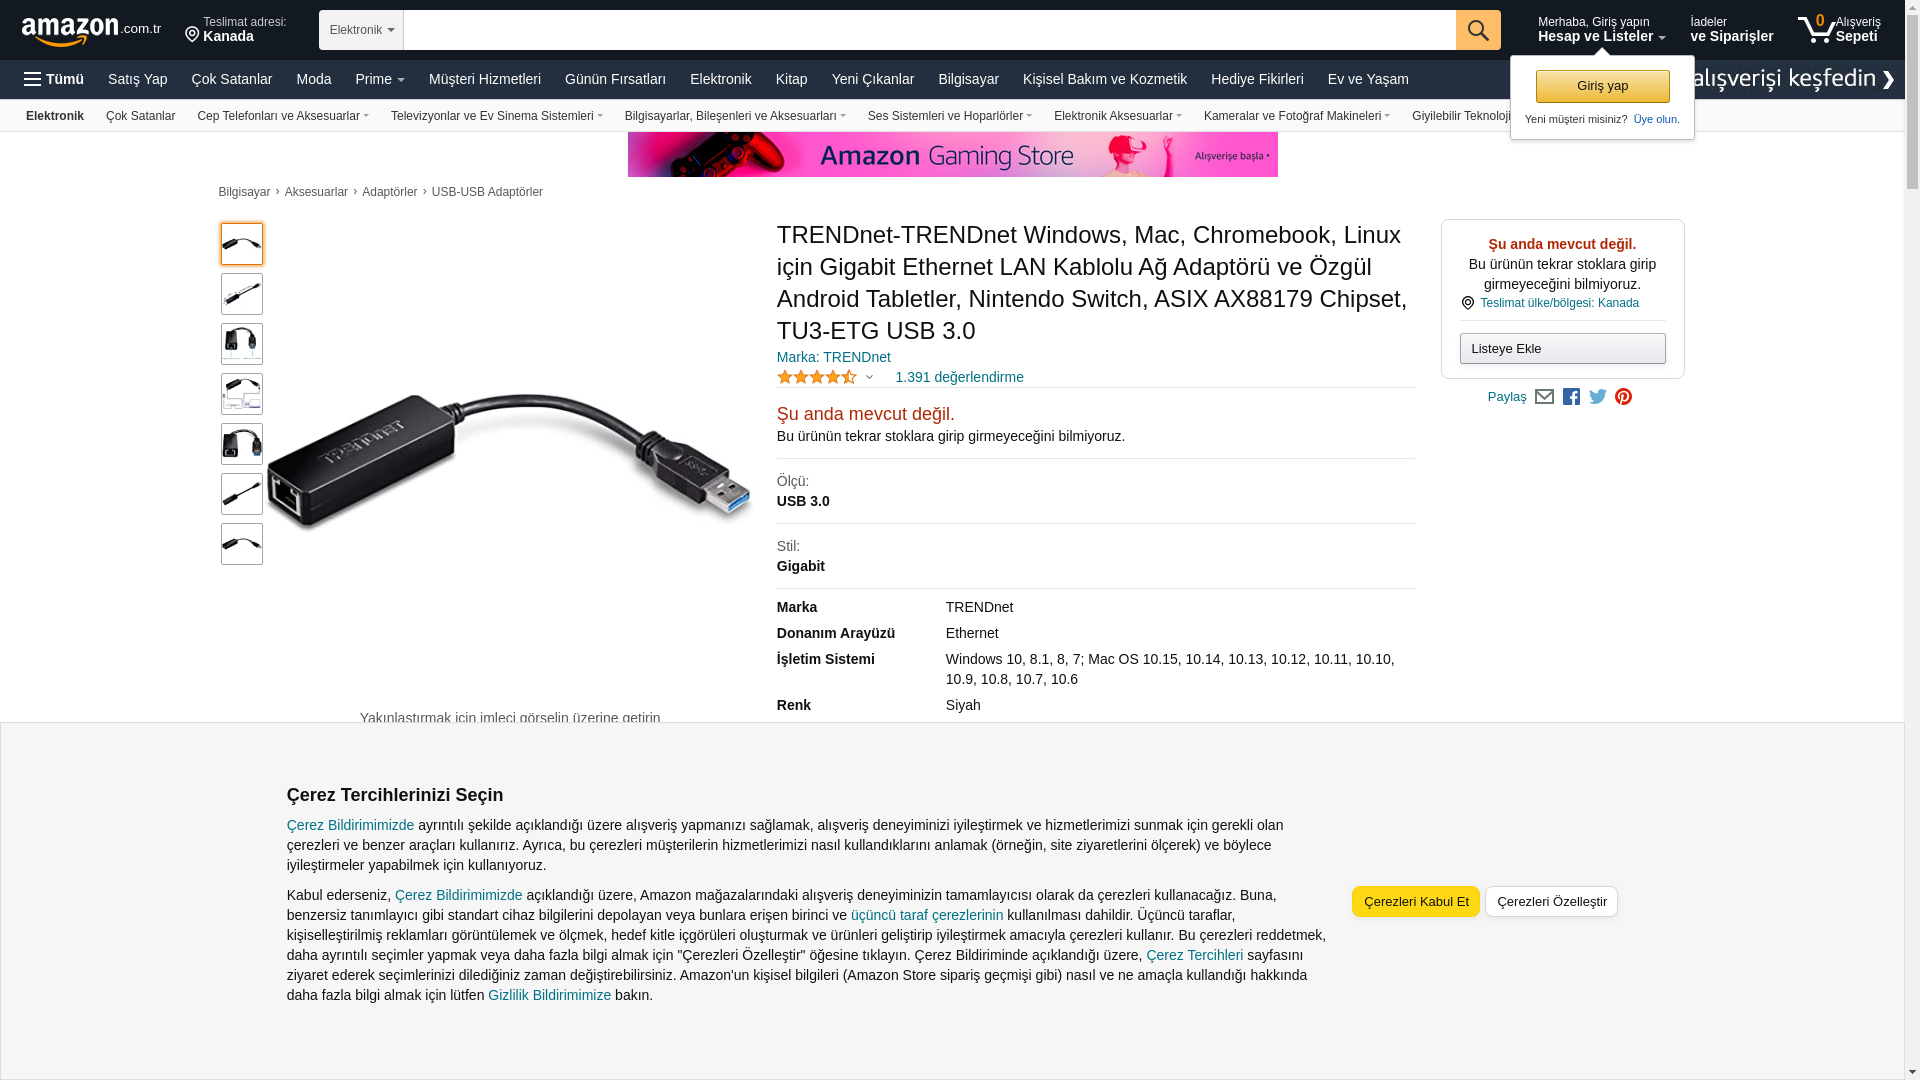The image size is (1920, 1080).
Task: Open the Hesap ve Listeler dropdown
Action: (1601, 30)
